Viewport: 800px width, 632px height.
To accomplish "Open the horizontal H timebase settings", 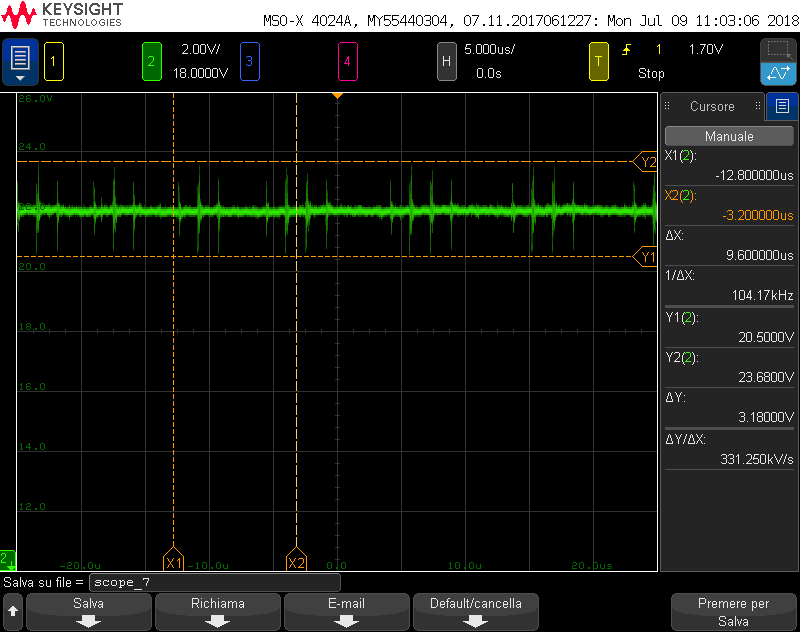I will click(x=446, y=62).
